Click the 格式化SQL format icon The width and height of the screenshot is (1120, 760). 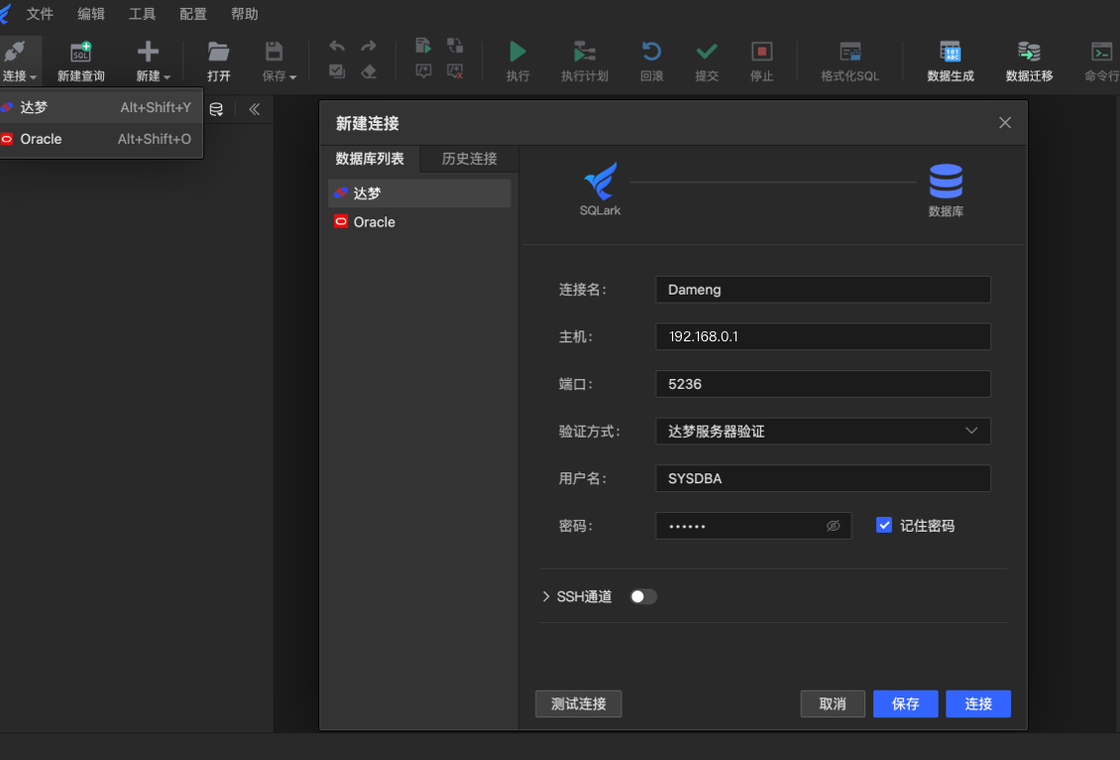(x=850, y=51)
